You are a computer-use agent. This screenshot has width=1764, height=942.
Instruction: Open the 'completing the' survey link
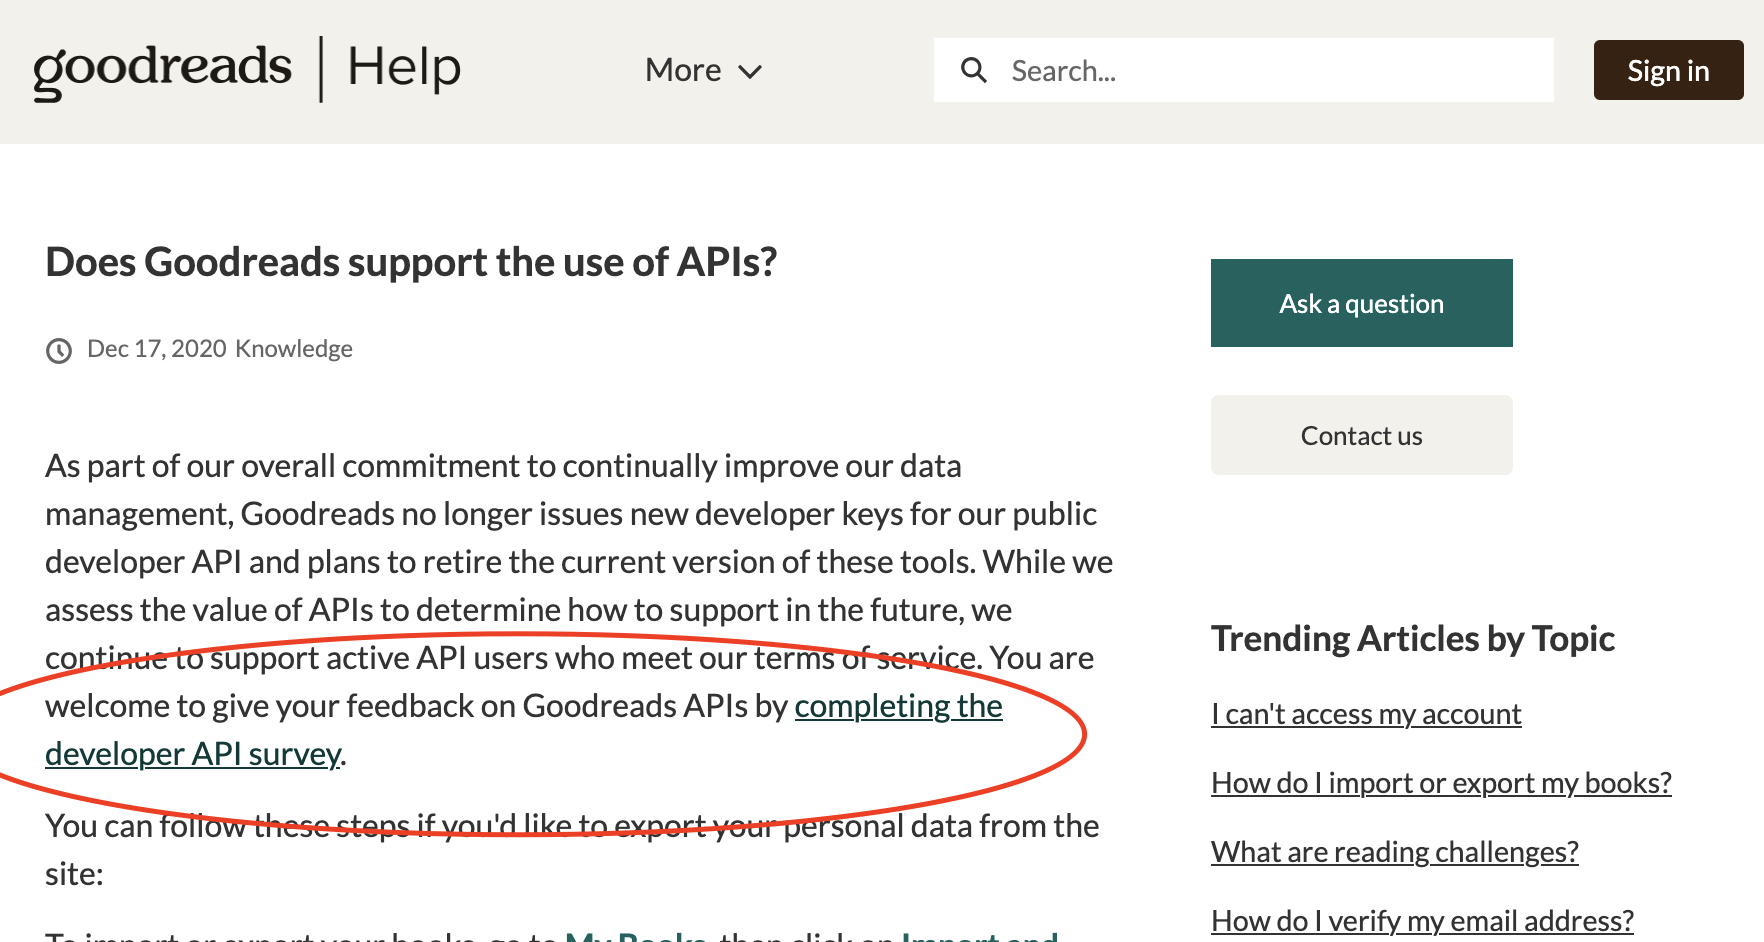pyautogui.click(x=898, y=706)
